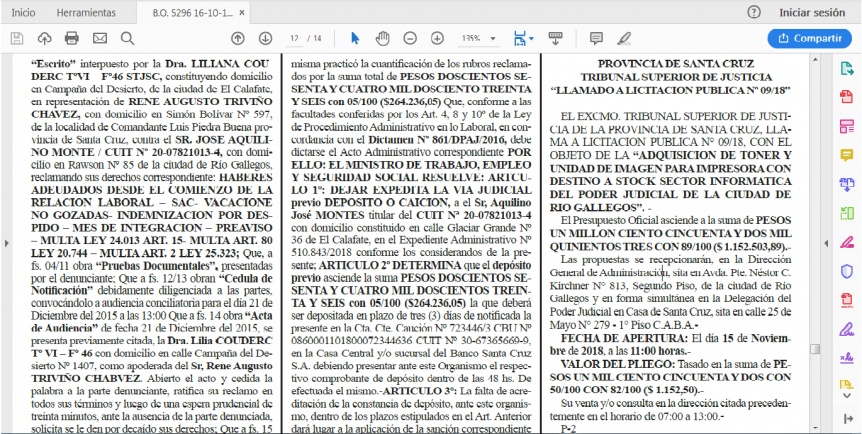The image size is (862, 434).
Task: Select the hand pan tool
Action: click(x=382, y=38)
